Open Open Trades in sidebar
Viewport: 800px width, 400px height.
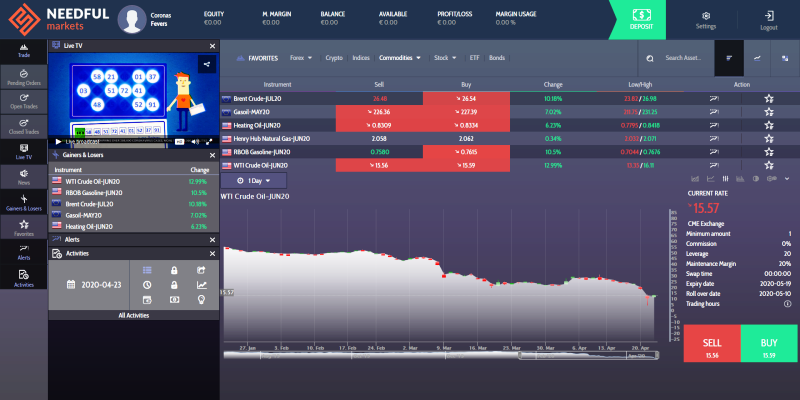coord(23,102)
